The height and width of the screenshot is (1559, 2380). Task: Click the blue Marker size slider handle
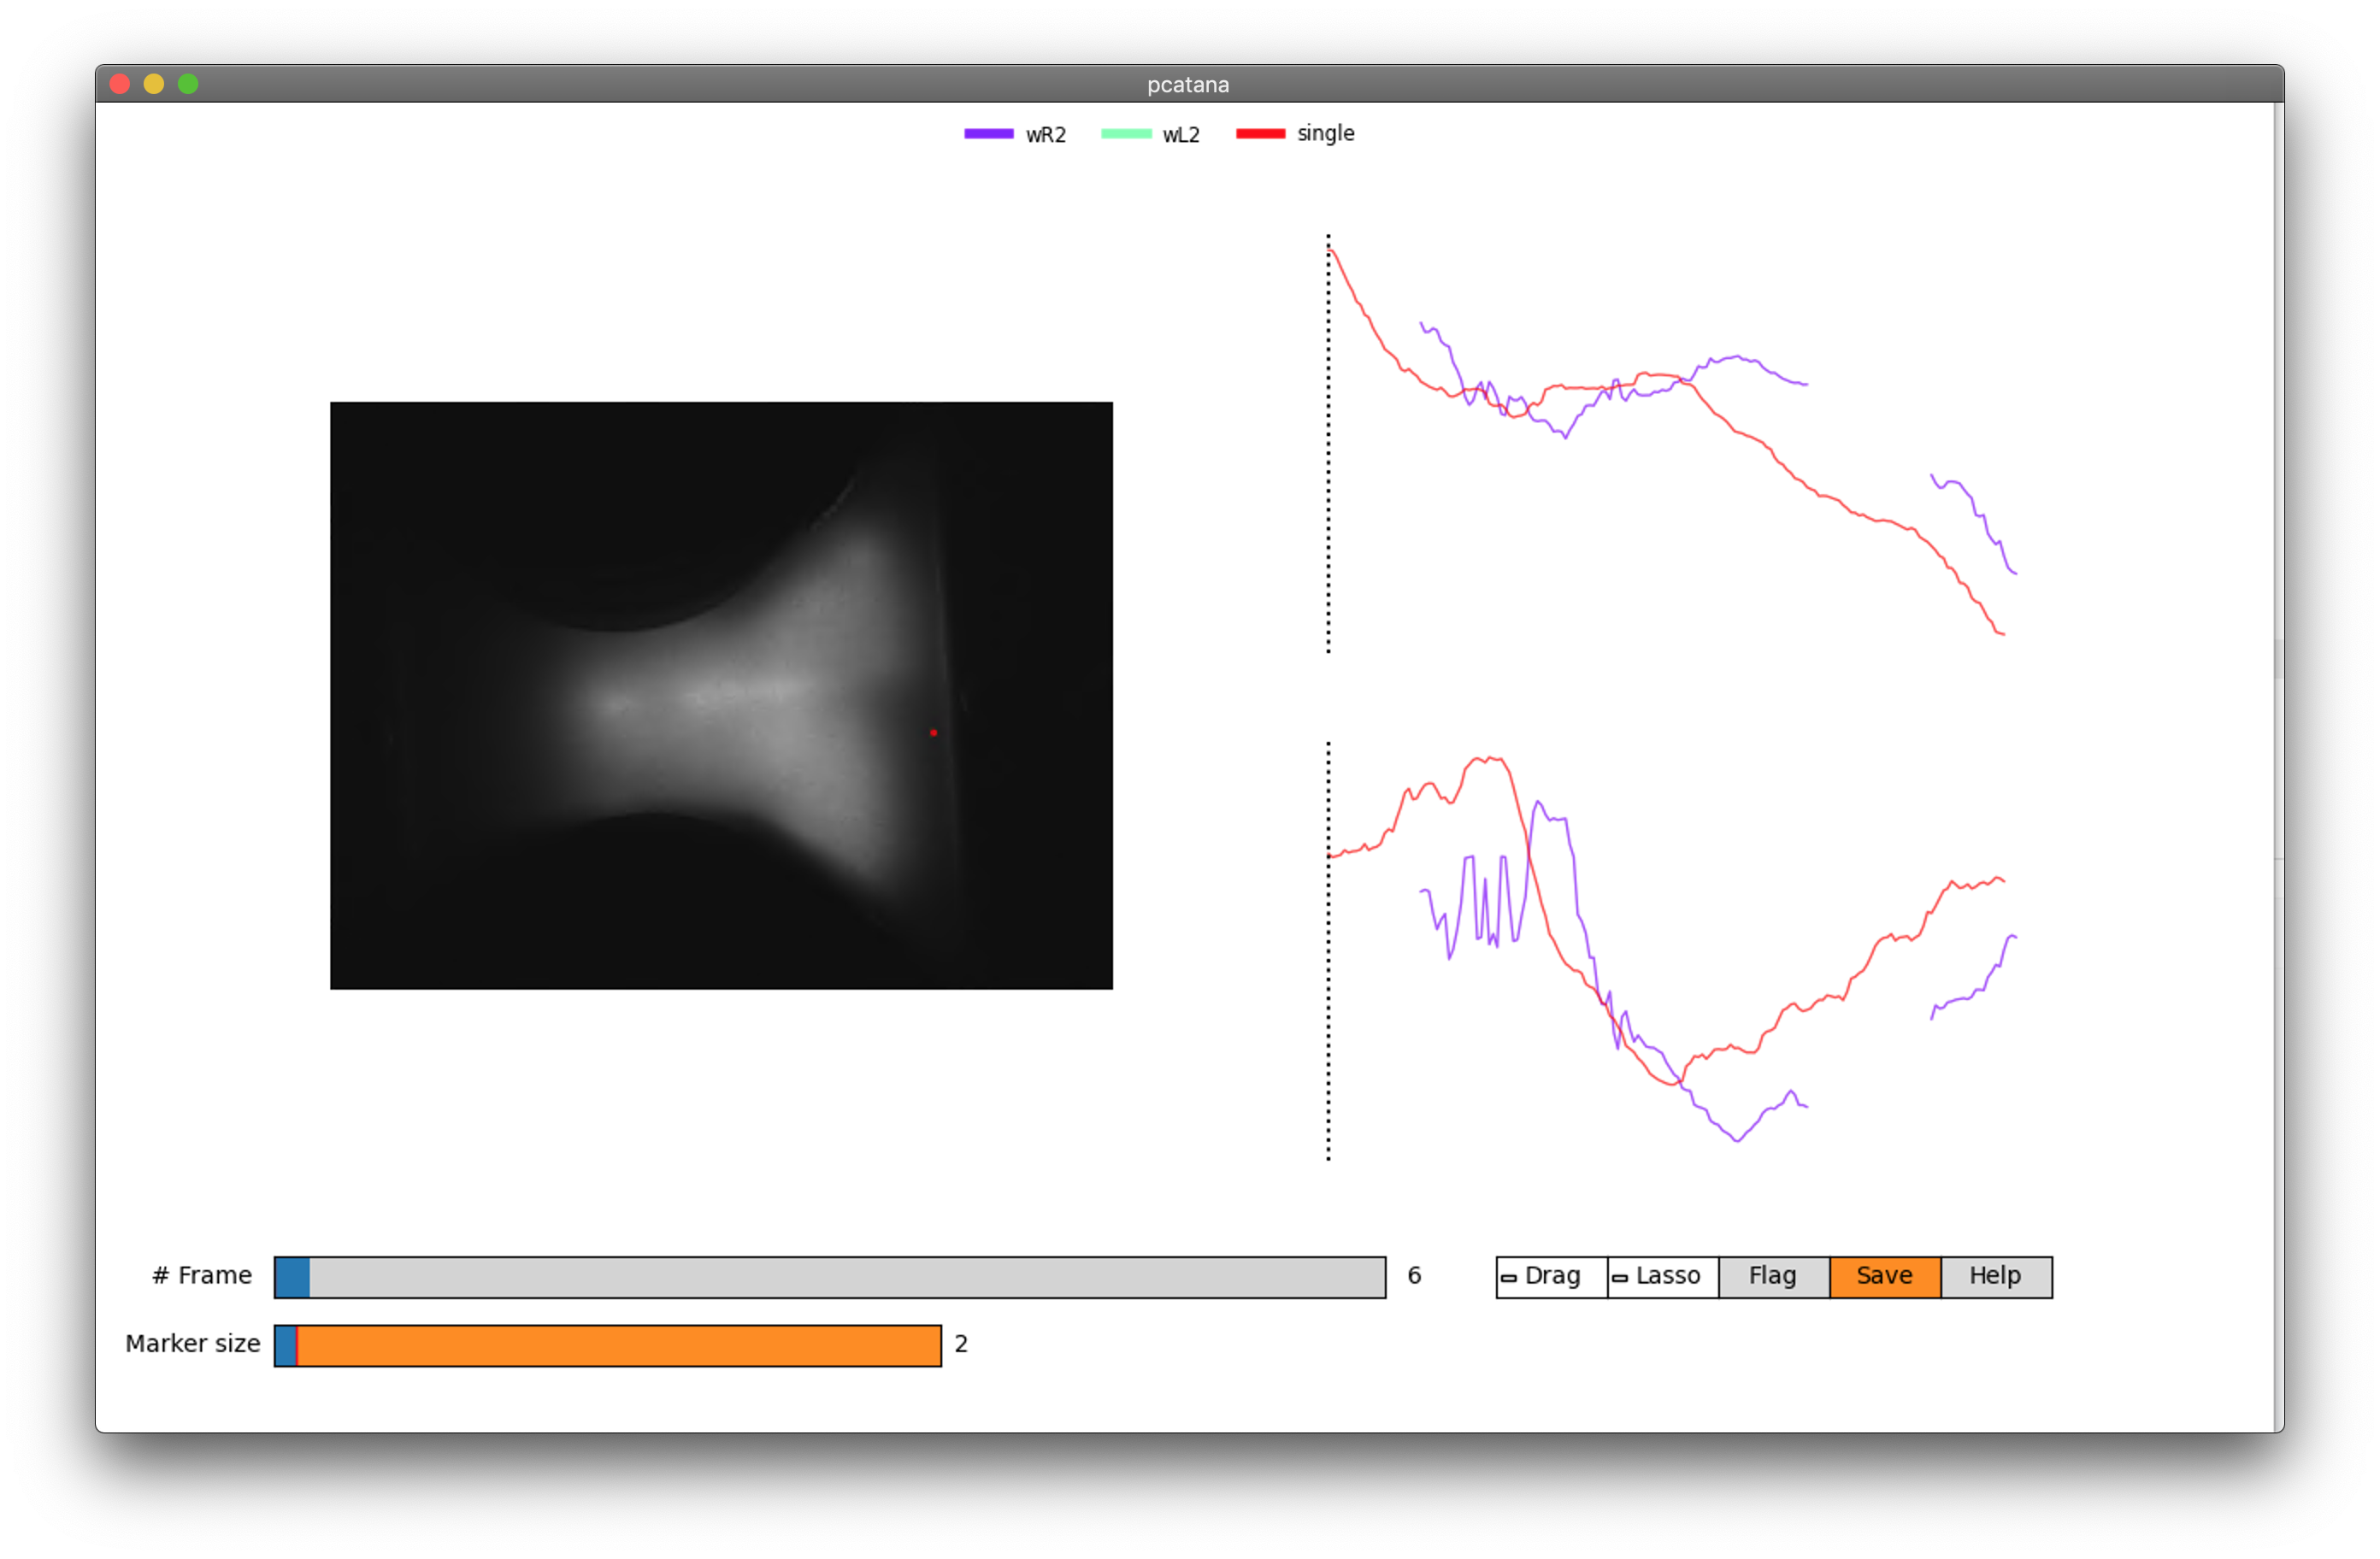(x=285, y=1346)
